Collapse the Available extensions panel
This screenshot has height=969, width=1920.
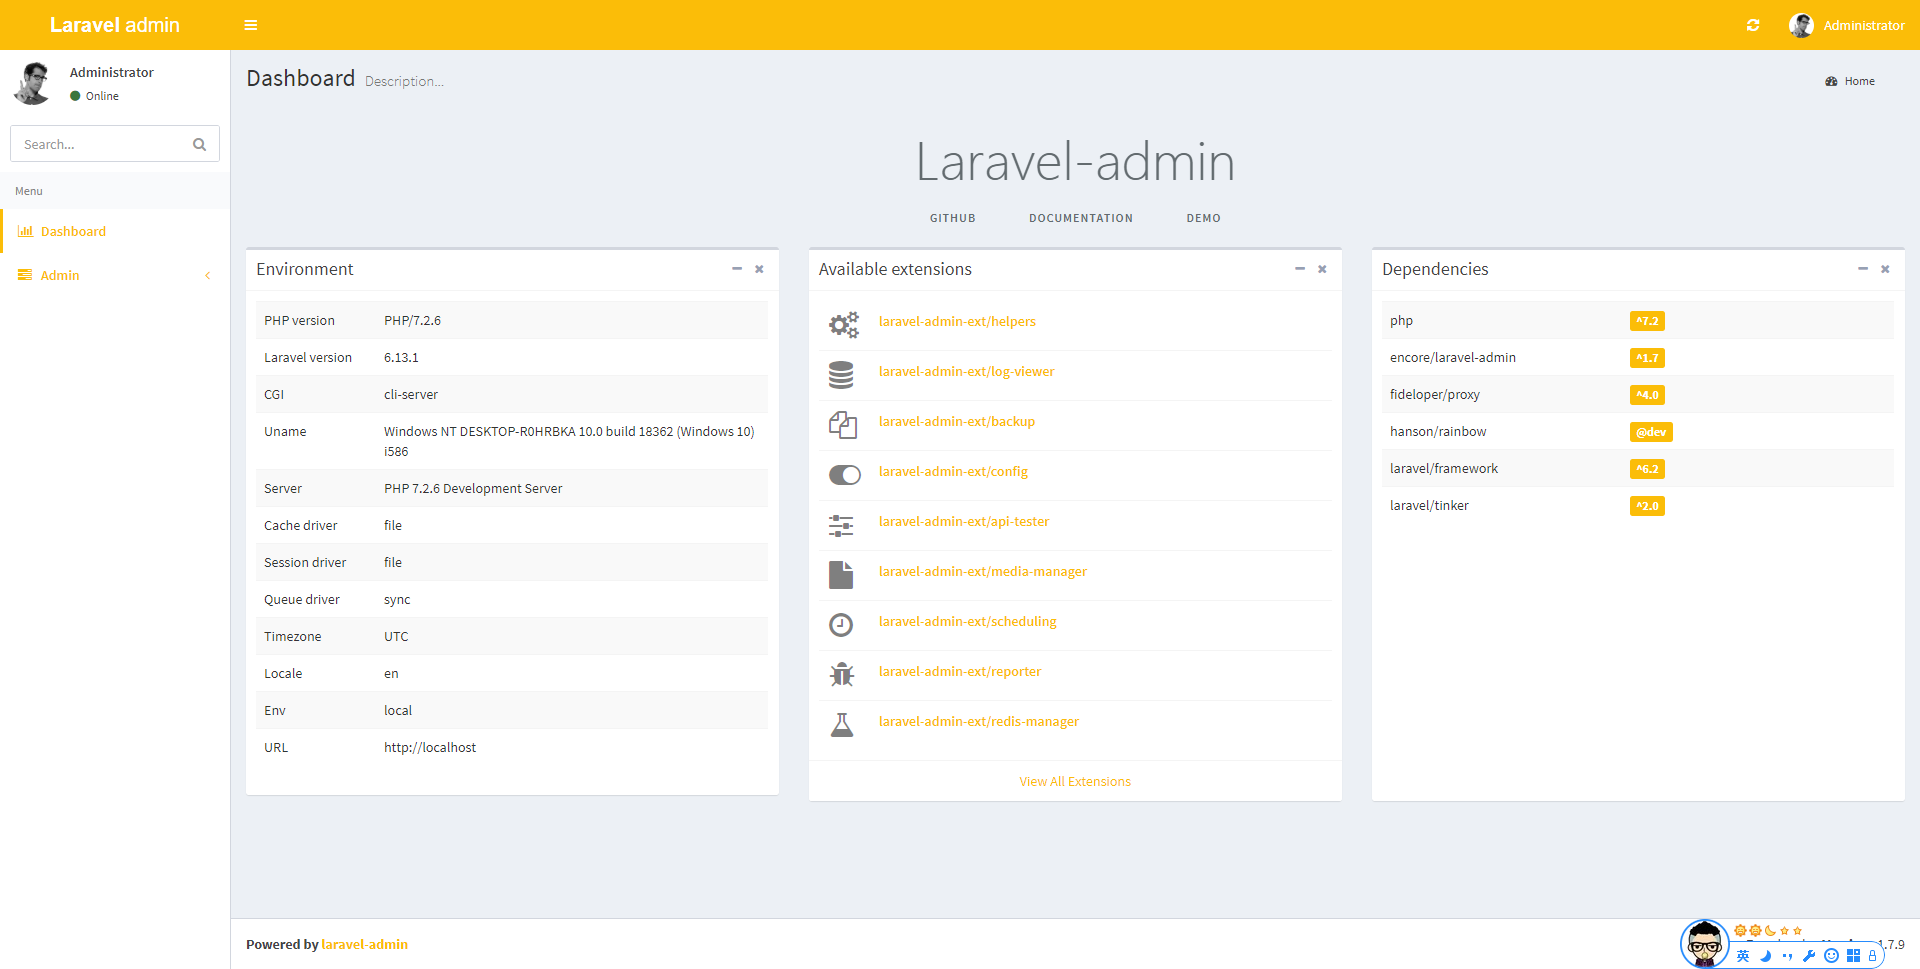[1300, 269]
